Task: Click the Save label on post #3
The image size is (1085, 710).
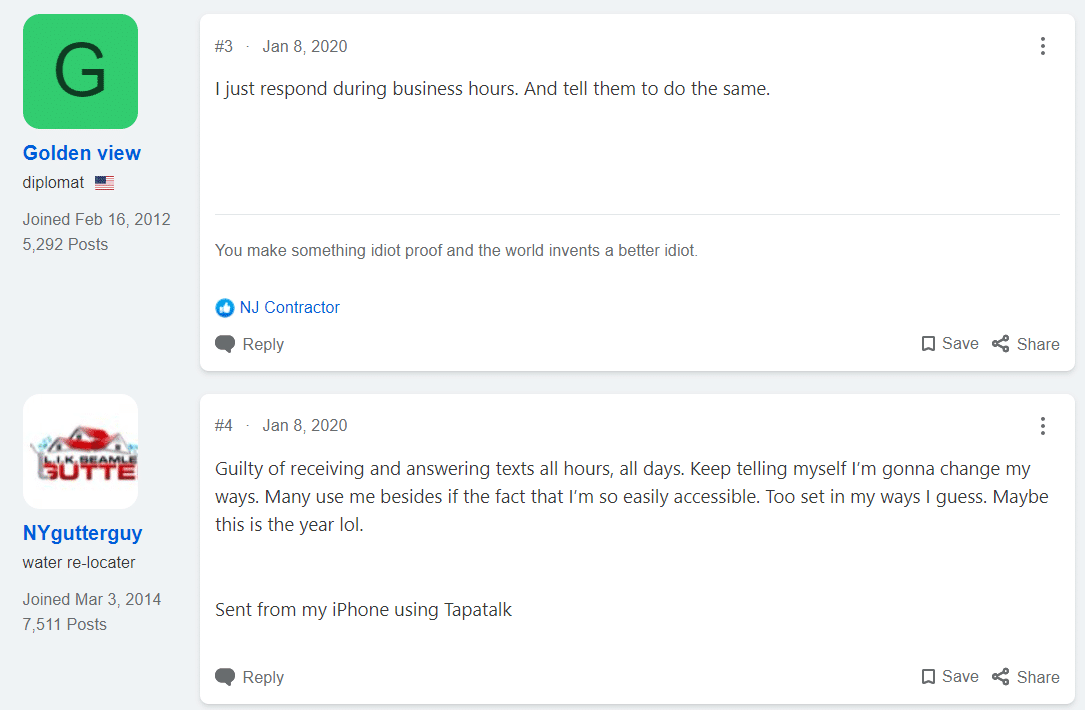Action: click(960, 344)
